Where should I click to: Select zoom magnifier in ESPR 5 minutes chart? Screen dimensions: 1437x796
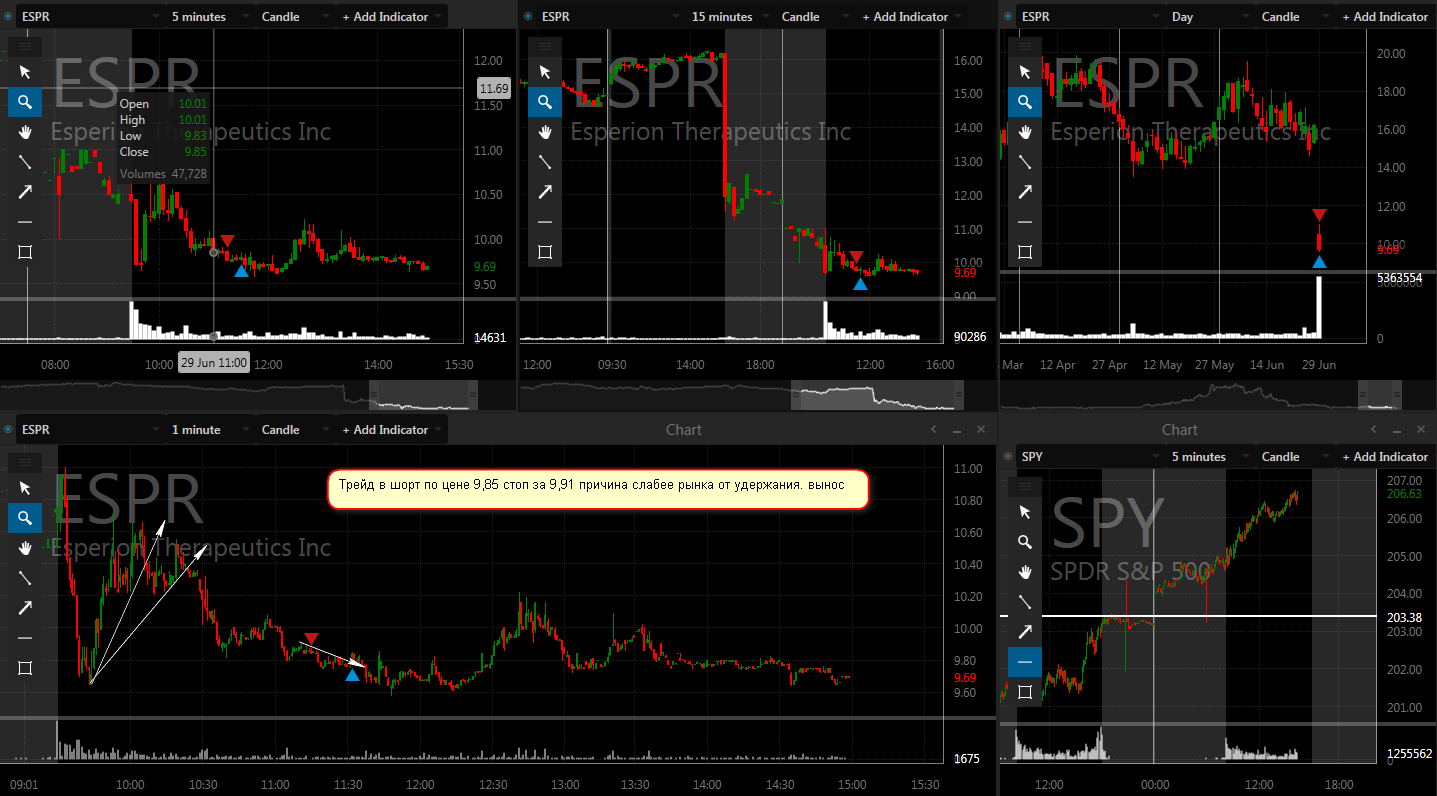tap(25, 102)
